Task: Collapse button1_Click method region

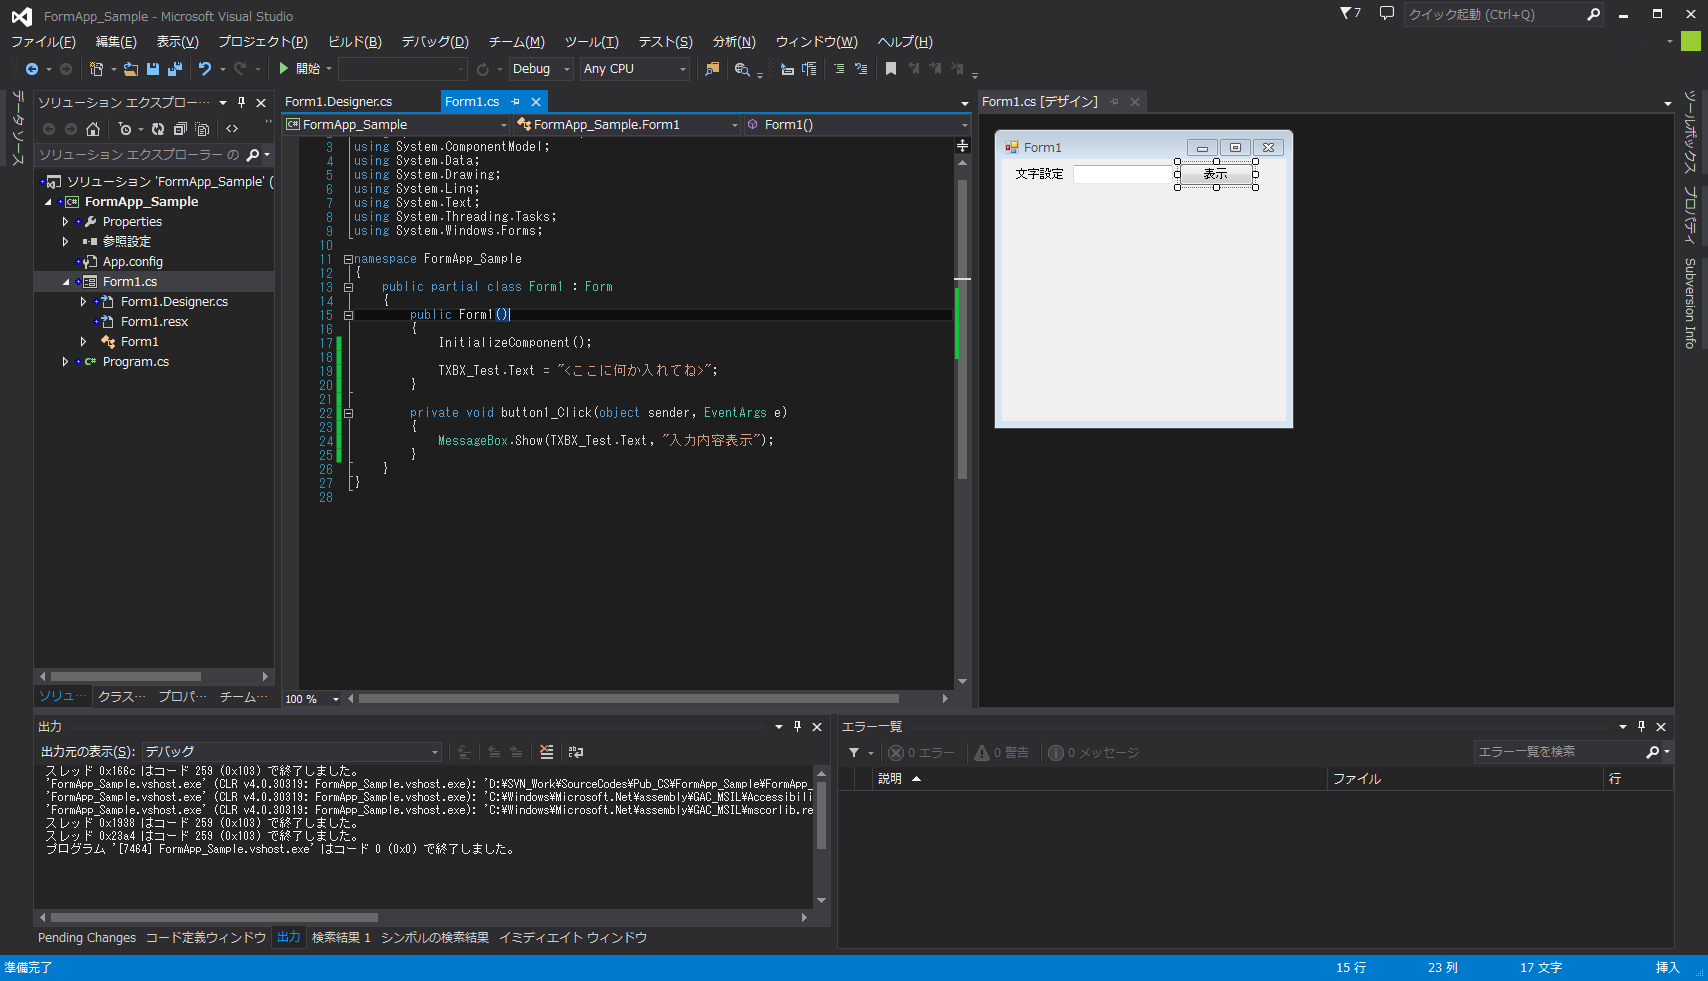Action: (x=348, y=413)
